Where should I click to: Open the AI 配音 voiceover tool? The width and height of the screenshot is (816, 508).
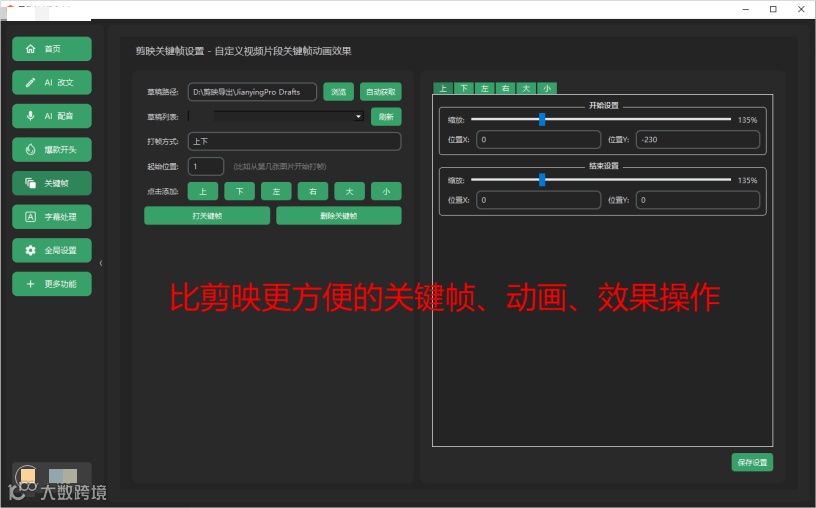point(52,116)
